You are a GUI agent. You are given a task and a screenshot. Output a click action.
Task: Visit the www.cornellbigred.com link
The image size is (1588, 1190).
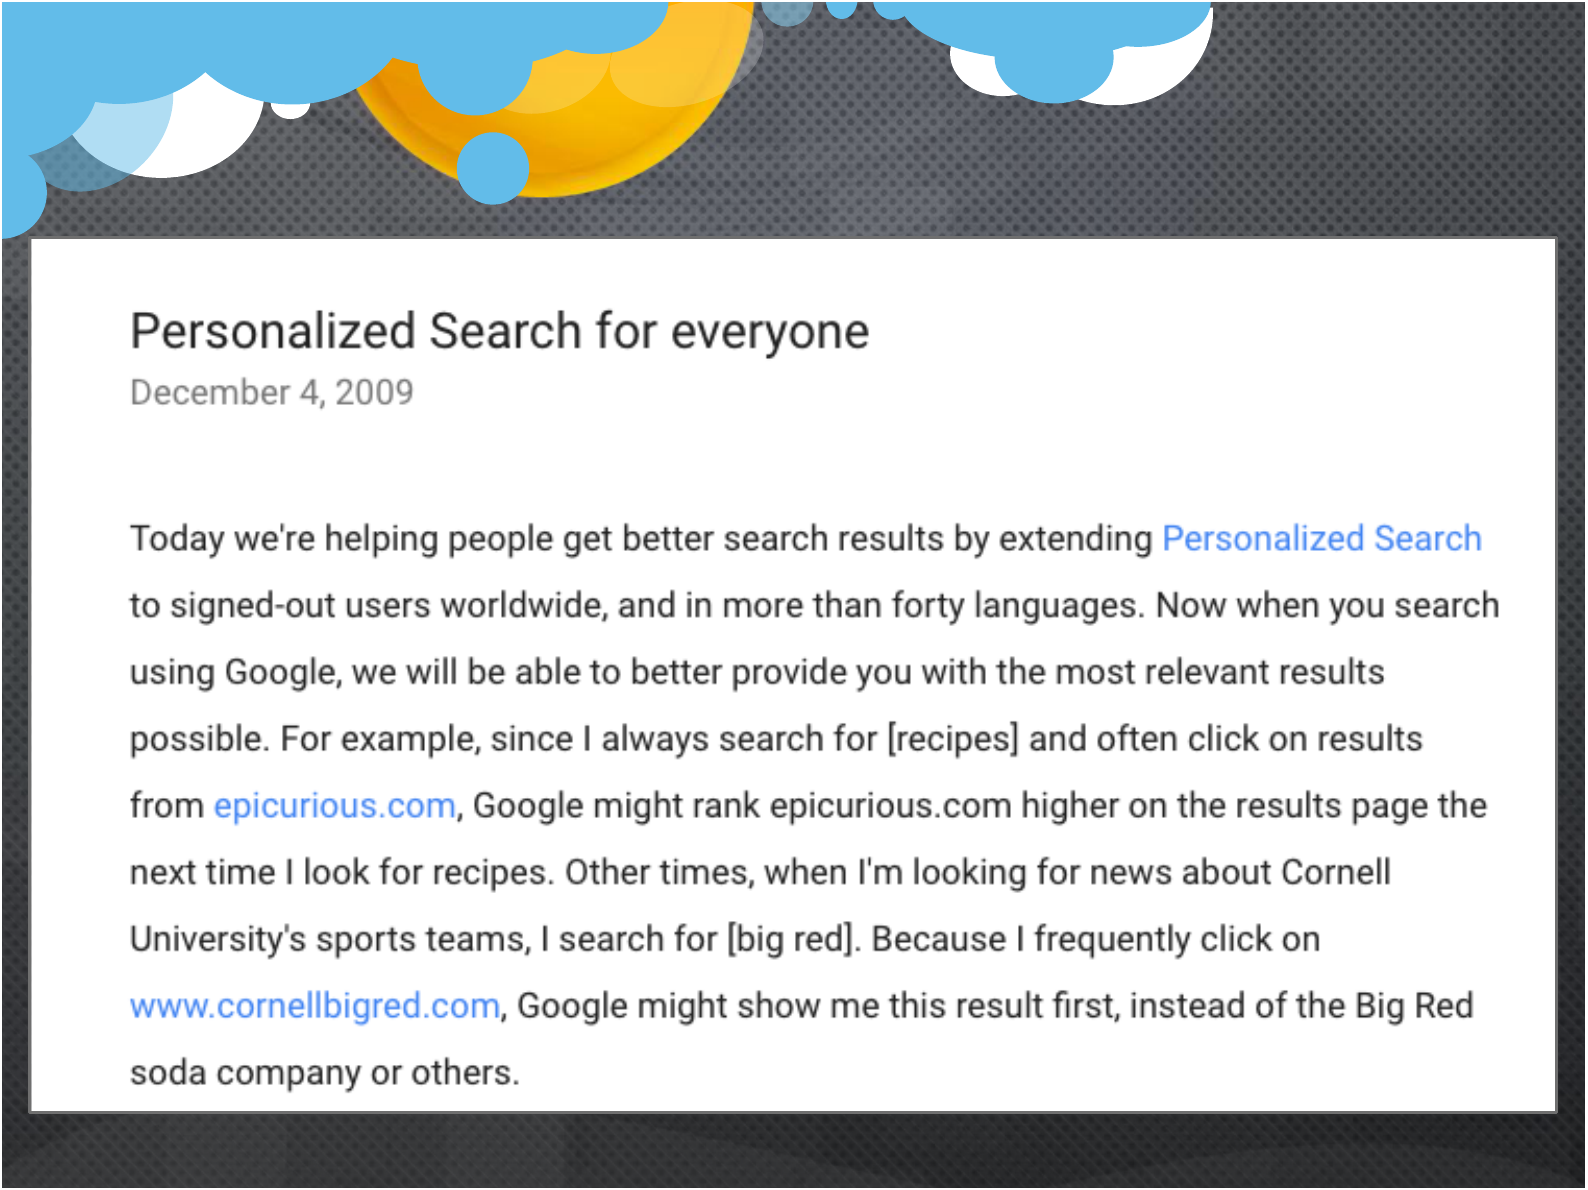315,1006
